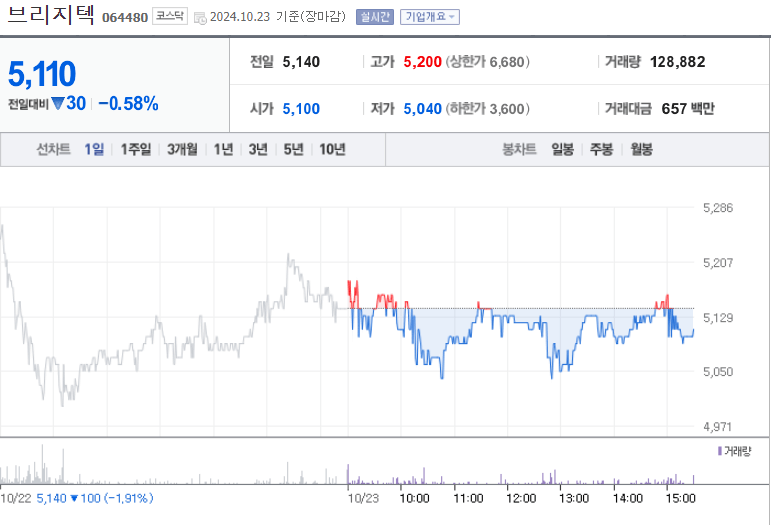The height and width of the screenshot is (525, 771).
Task: Click the 코스닥 market badge
Action: click(x=170, y=16)
